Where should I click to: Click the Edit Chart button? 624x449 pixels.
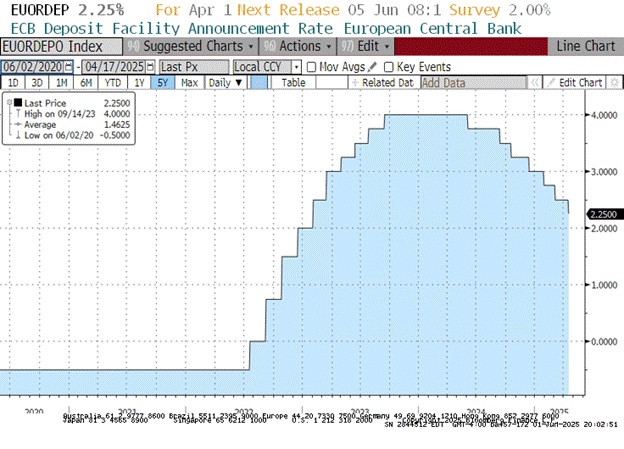575,83
